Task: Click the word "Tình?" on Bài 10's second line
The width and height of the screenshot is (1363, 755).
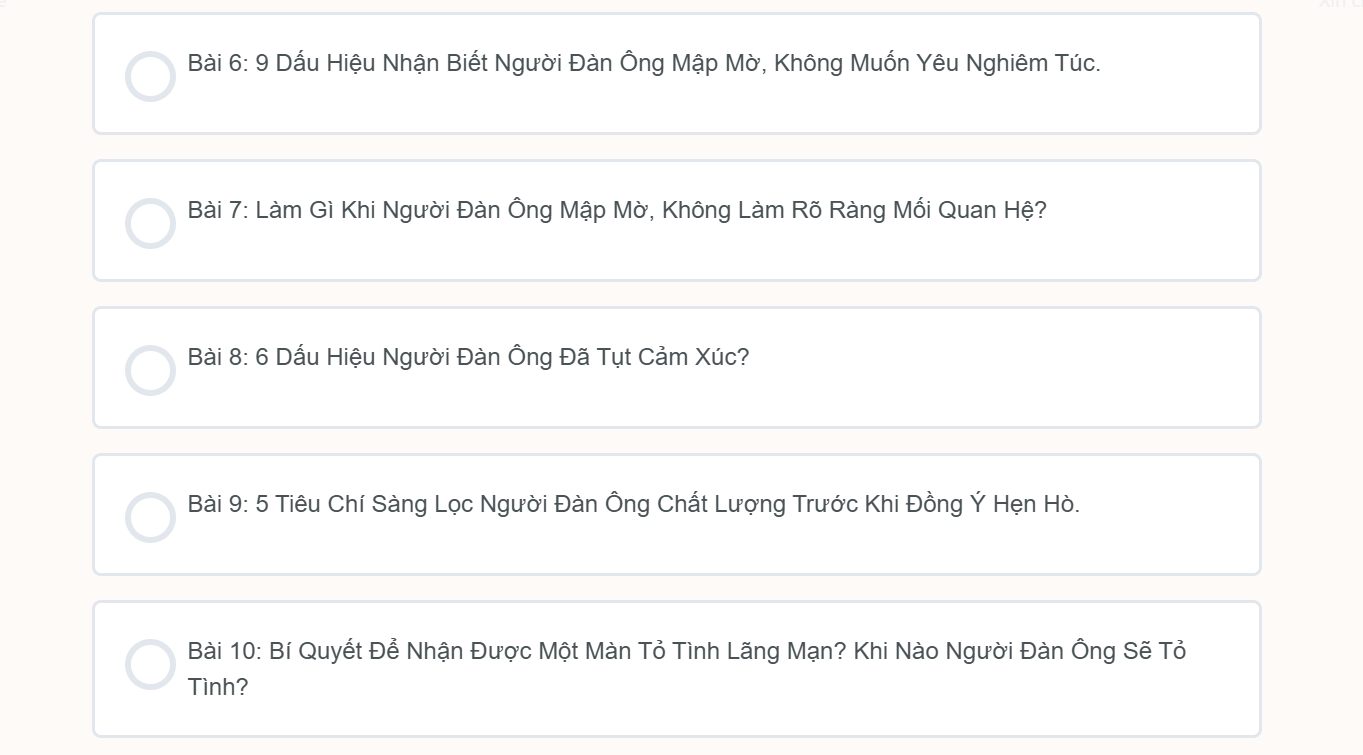Action: (218, 688)
